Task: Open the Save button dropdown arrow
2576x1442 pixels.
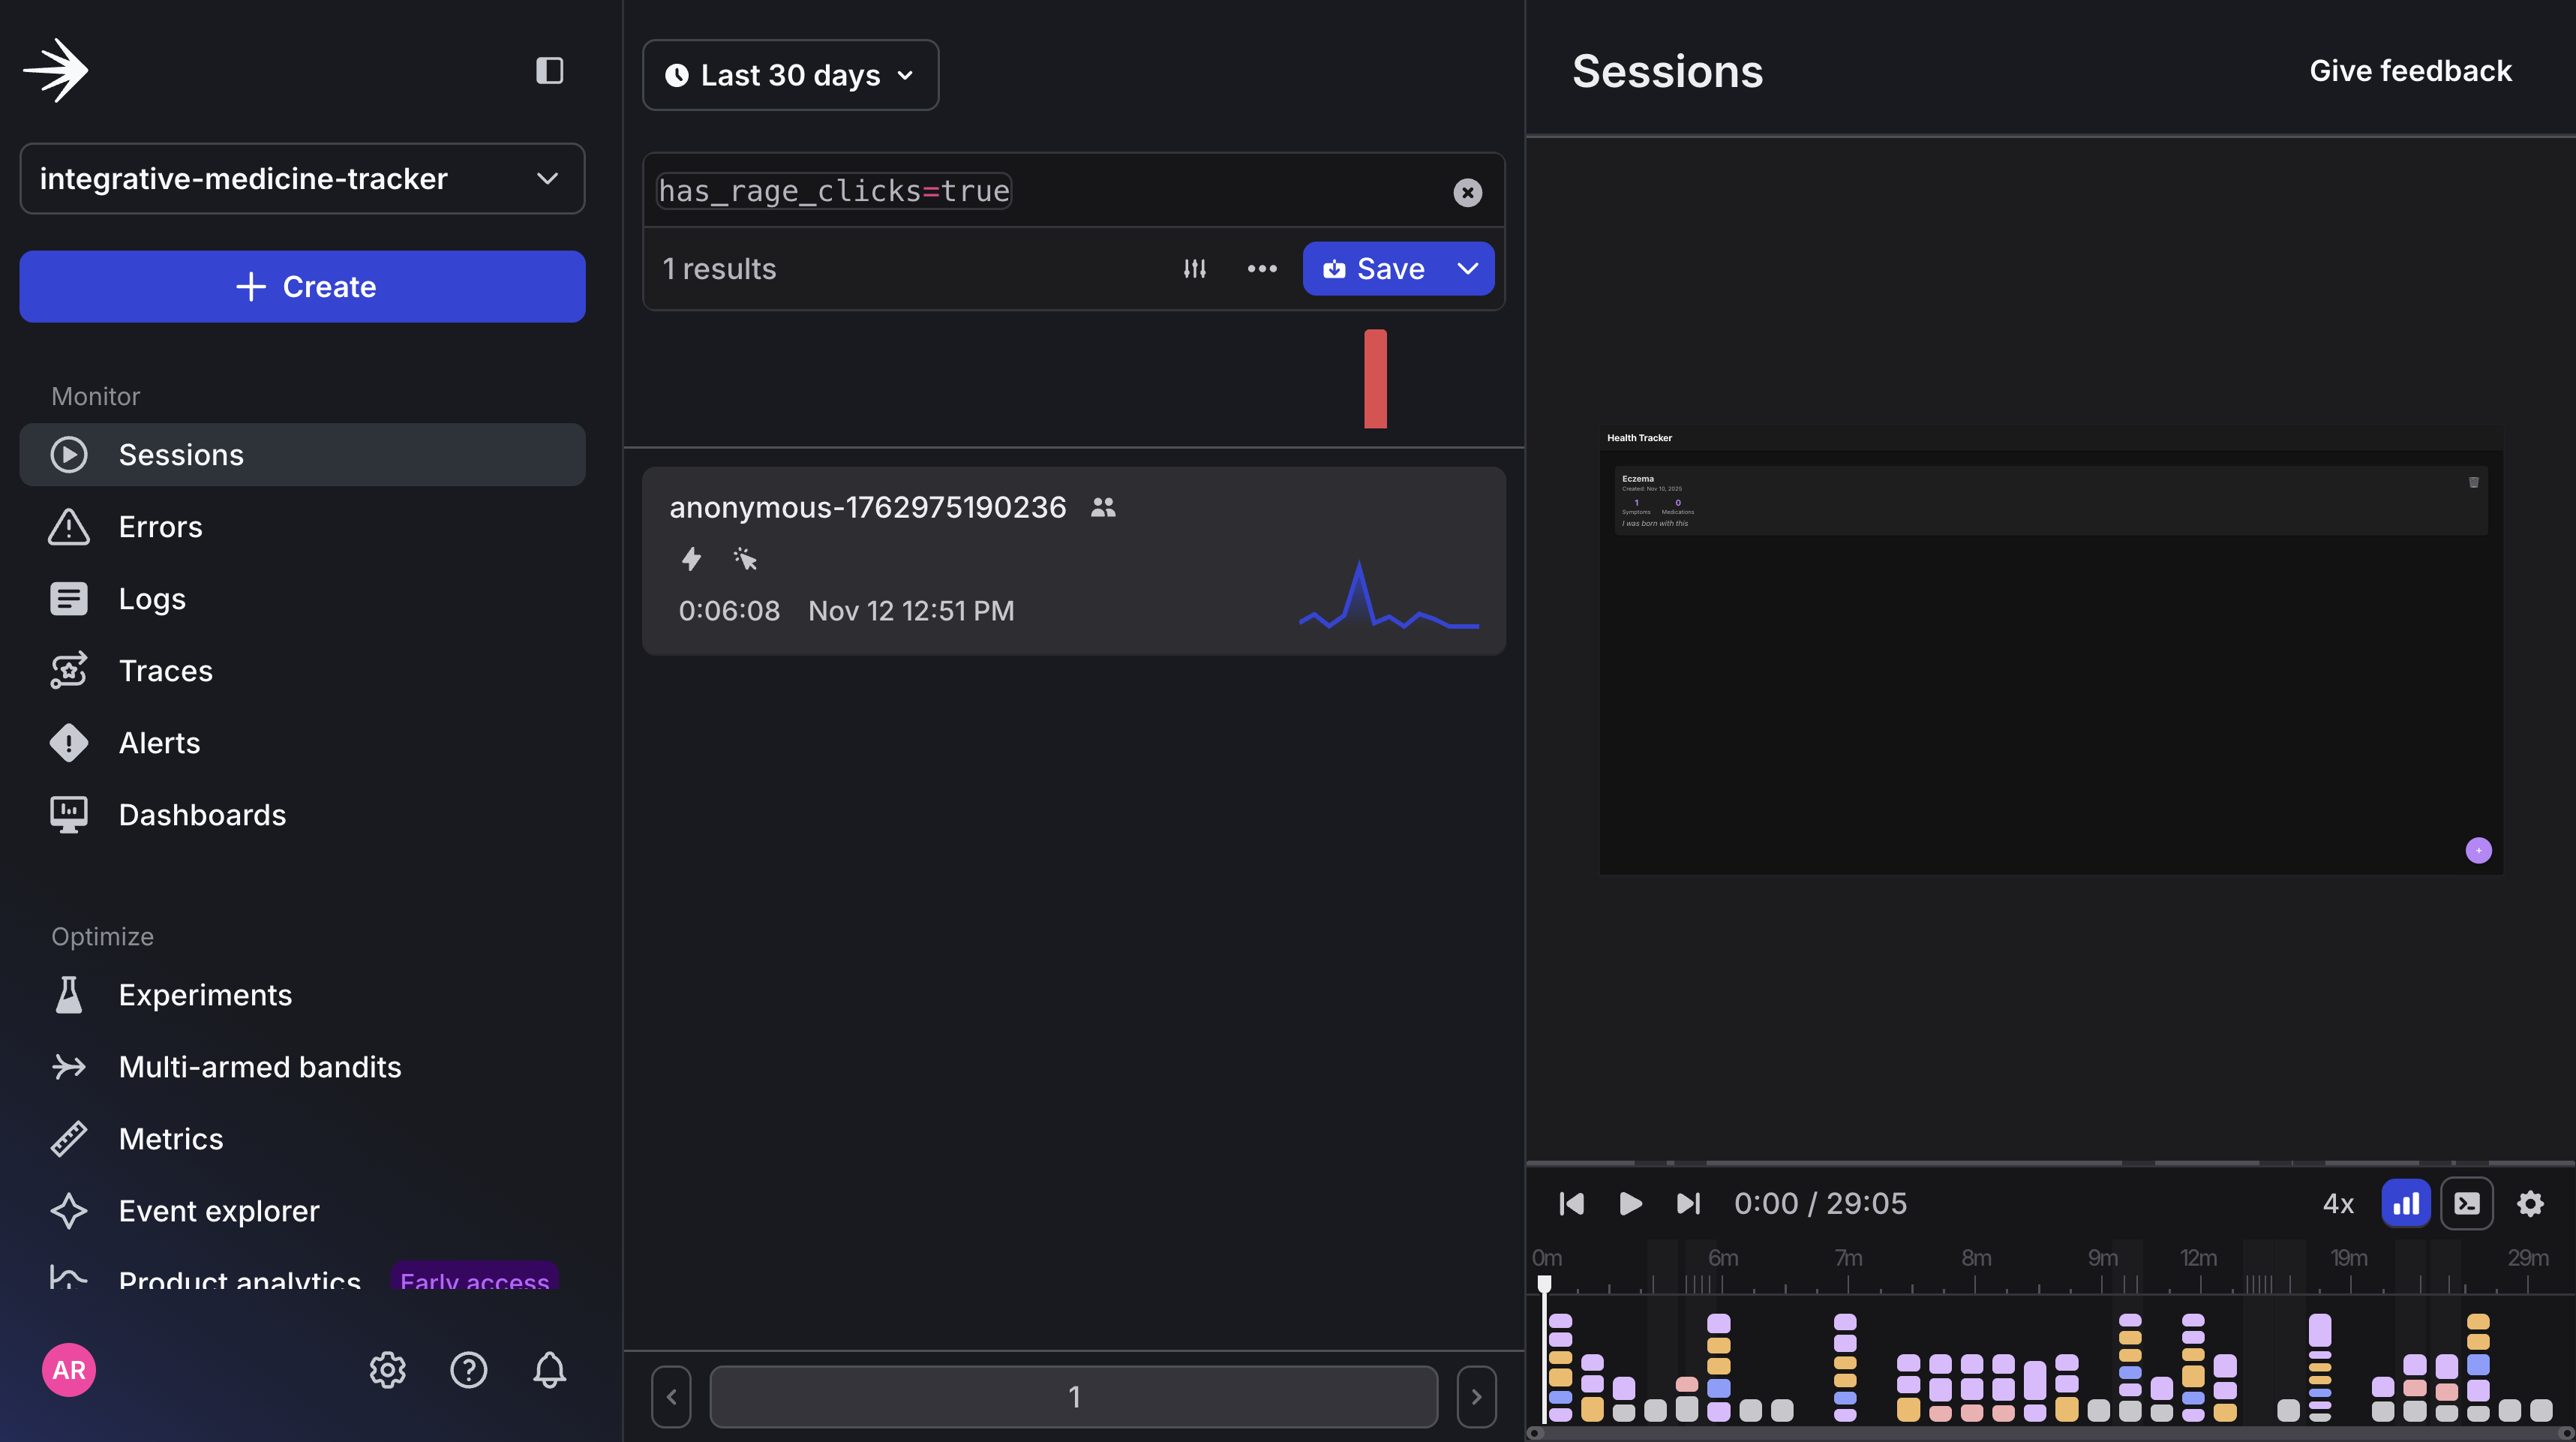Action: [x=1467, y=268]
